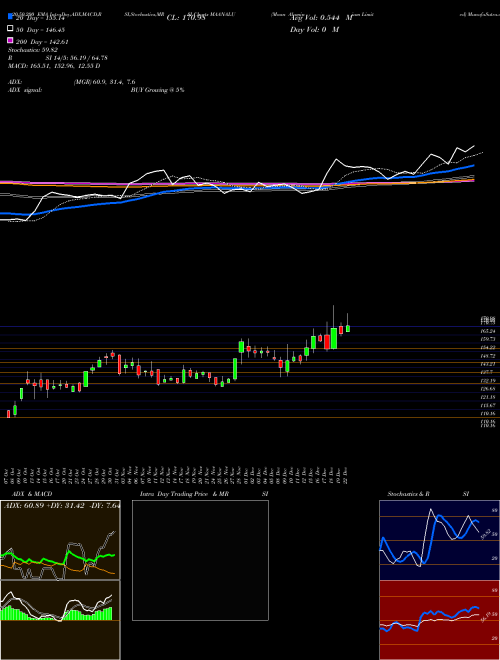Click the magenta 200 Day legend swatch
Viewport: 500px width, 660px height.
pos(10,41)
